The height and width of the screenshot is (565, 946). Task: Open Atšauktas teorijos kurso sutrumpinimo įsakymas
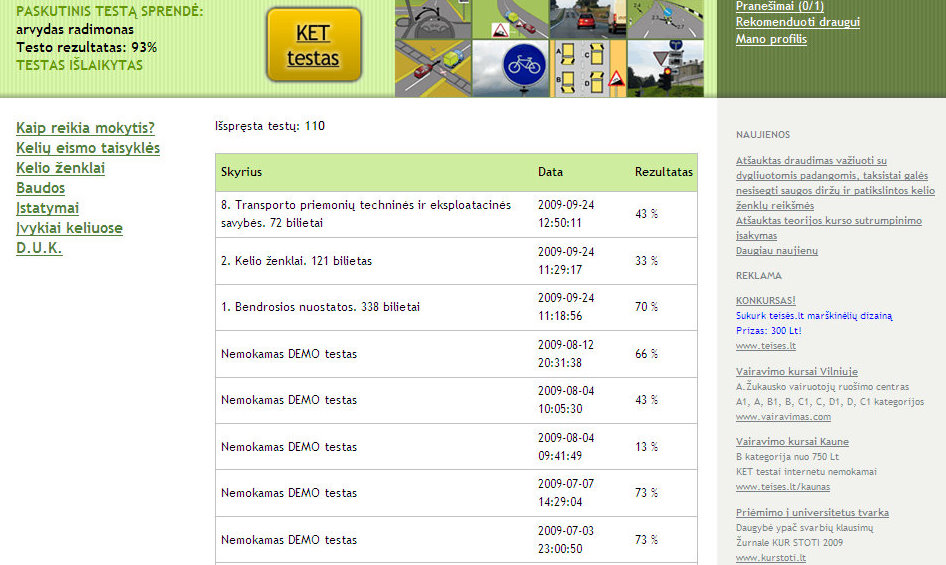tap(828, 228)
